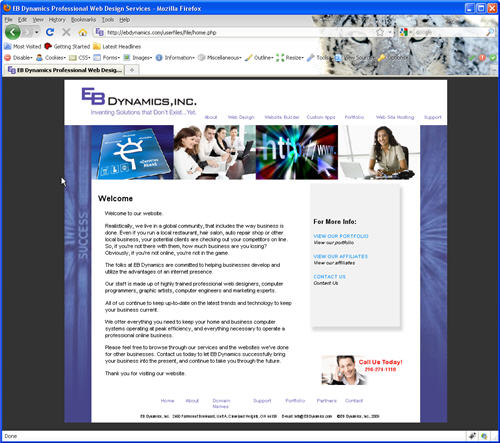Screen dimensions: 500x443
Task: Open the Most Visited bookmarks folder
Action: (22, 46)
